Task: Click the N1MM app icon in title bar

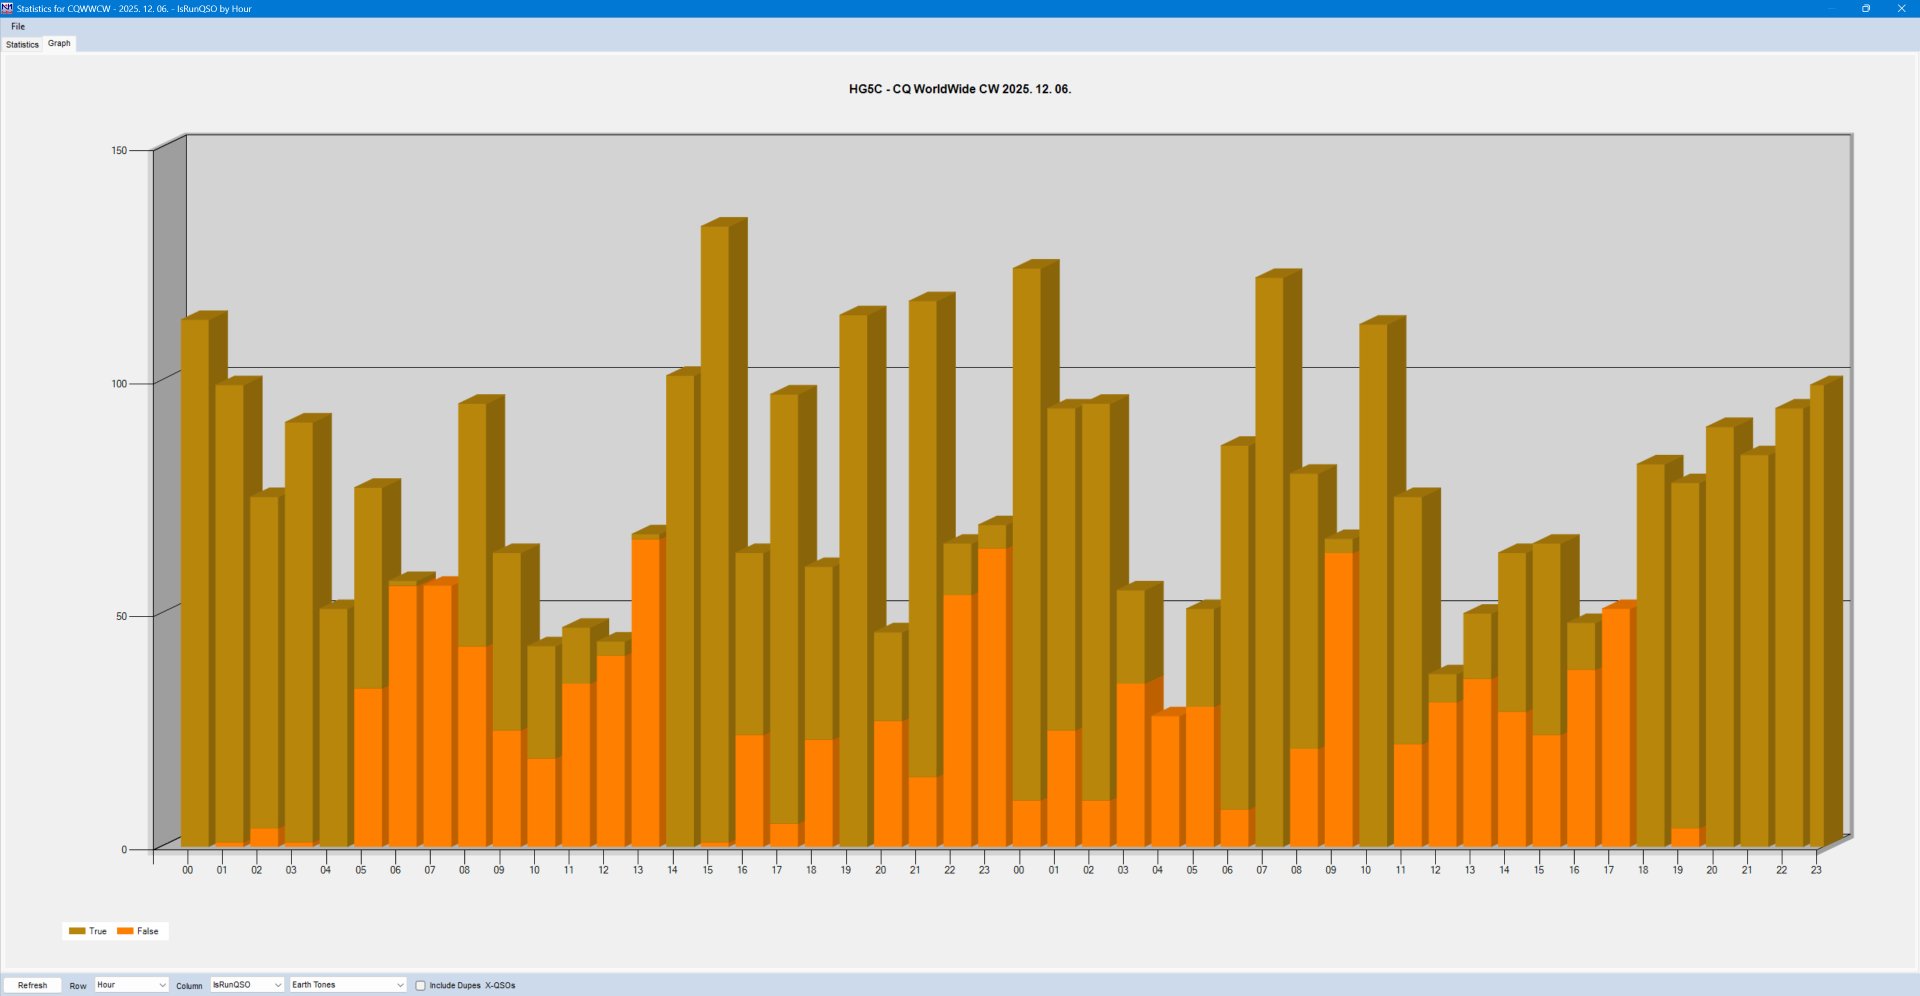Action: point(8,8)
